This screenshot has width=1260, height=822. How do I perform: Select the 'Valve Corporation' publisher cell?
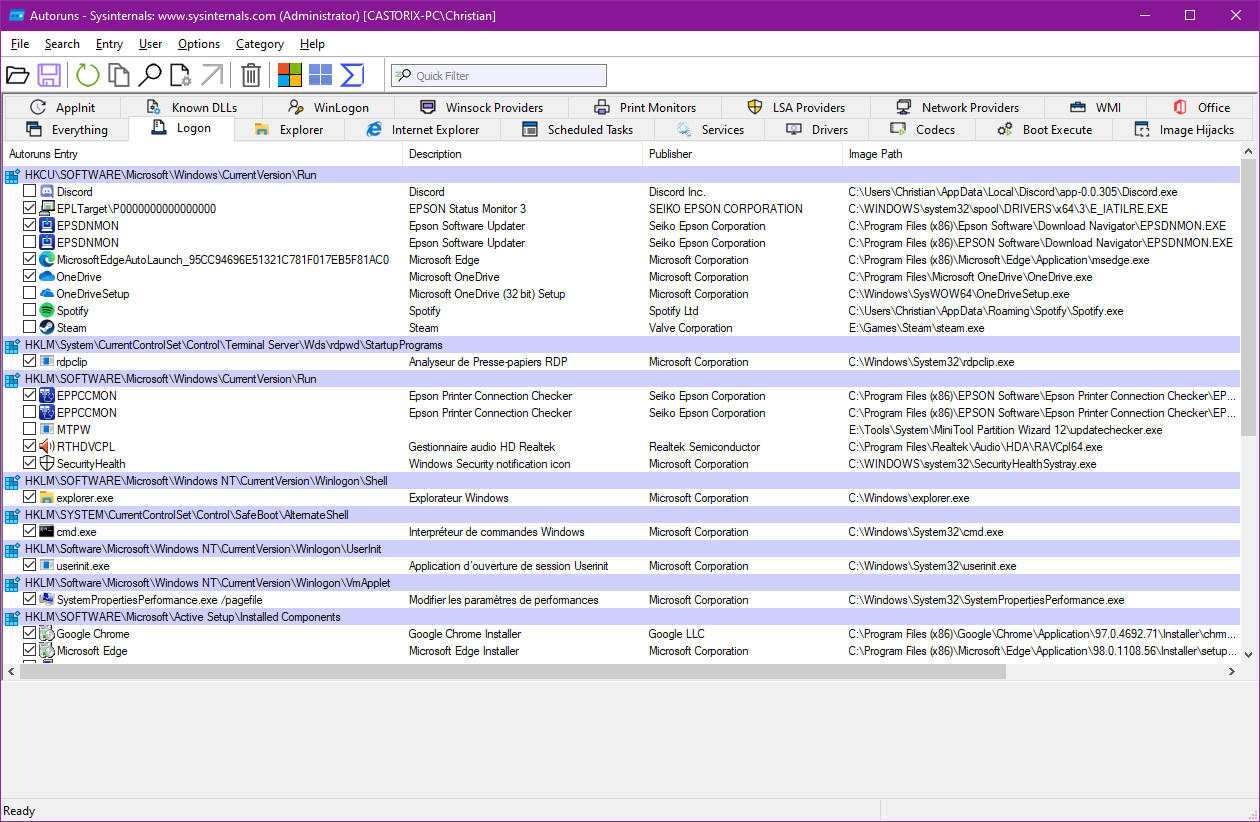coord(690,328)
